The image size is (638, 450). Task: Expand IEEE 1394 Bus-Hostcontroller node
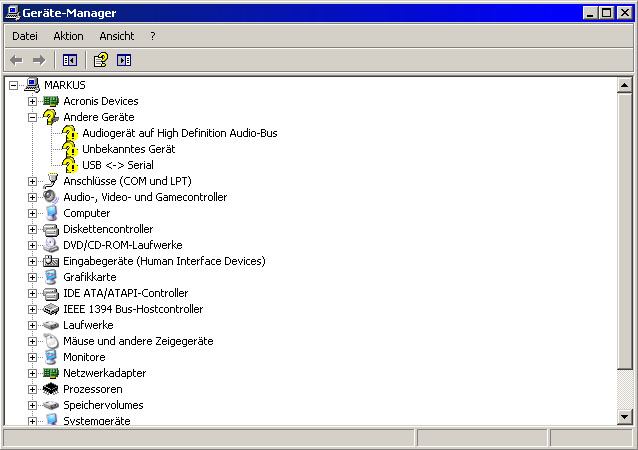coord(33,310)
